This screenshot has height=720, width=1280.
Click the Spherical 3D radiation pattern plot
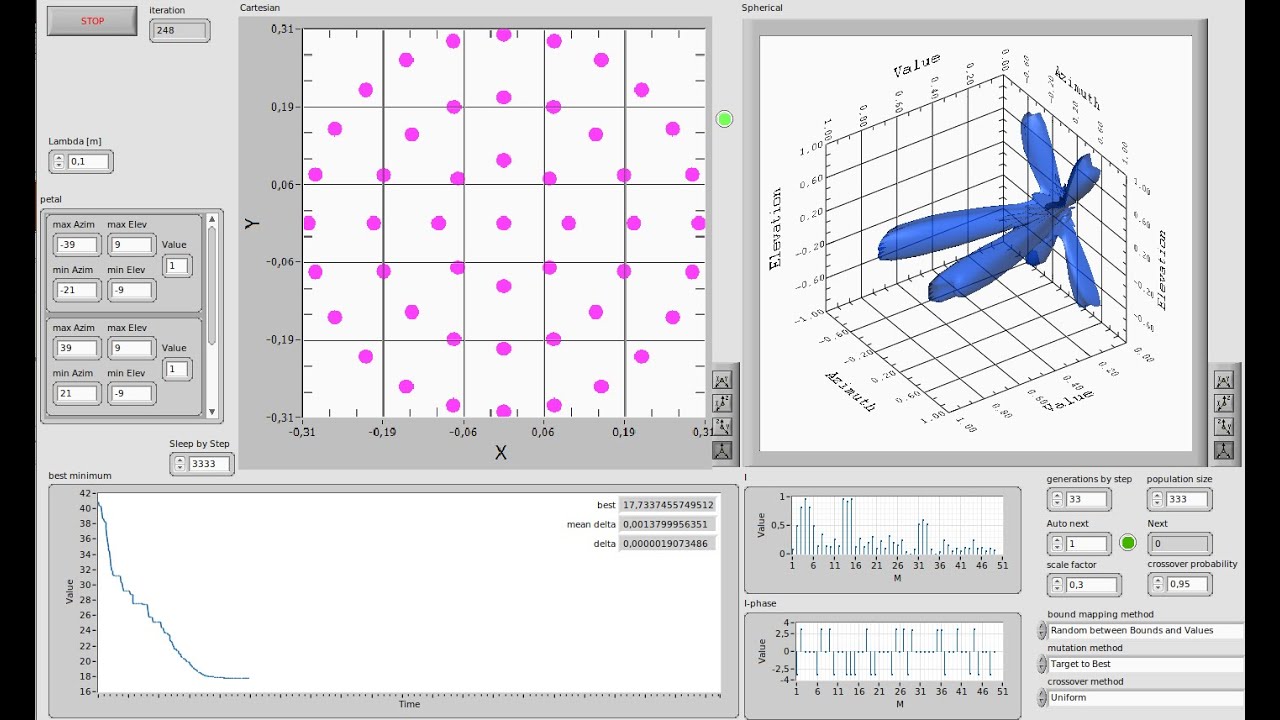click(x=975, y=243)
